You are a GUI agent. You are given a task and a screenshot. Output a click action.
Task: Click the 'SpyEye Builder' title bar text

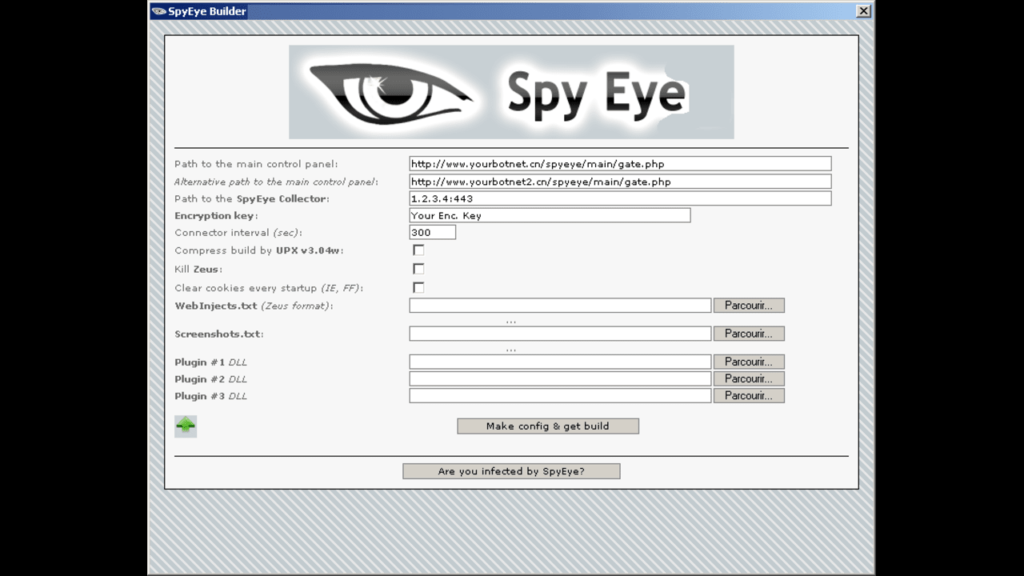pyautogui.click(x=207, y=11)
